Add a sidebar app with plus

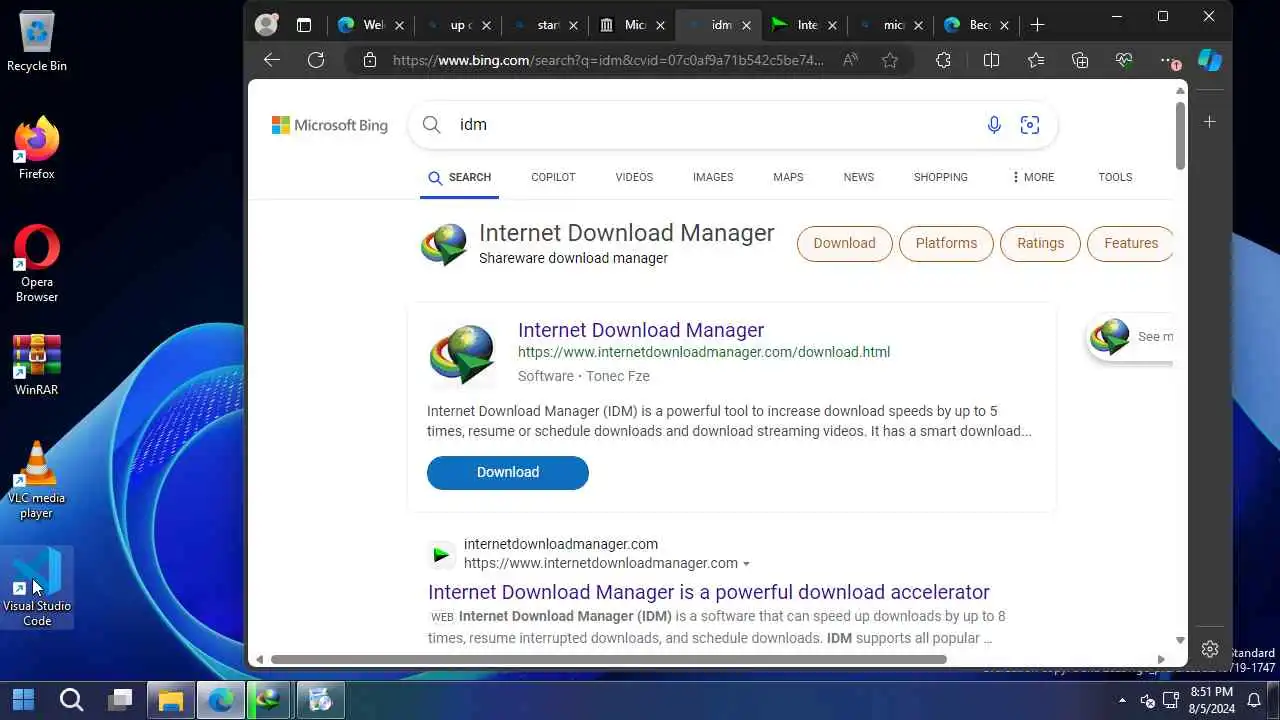[1210, 121]
